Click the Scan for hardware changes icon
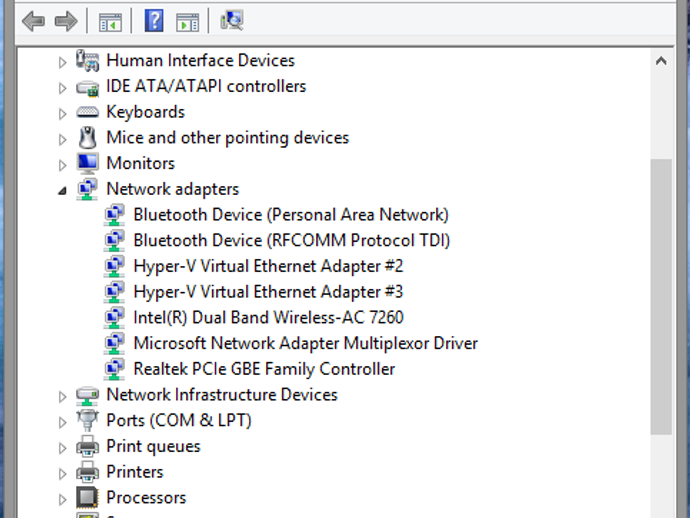This screenshot has height=518, width=690. tap(233, 20)
